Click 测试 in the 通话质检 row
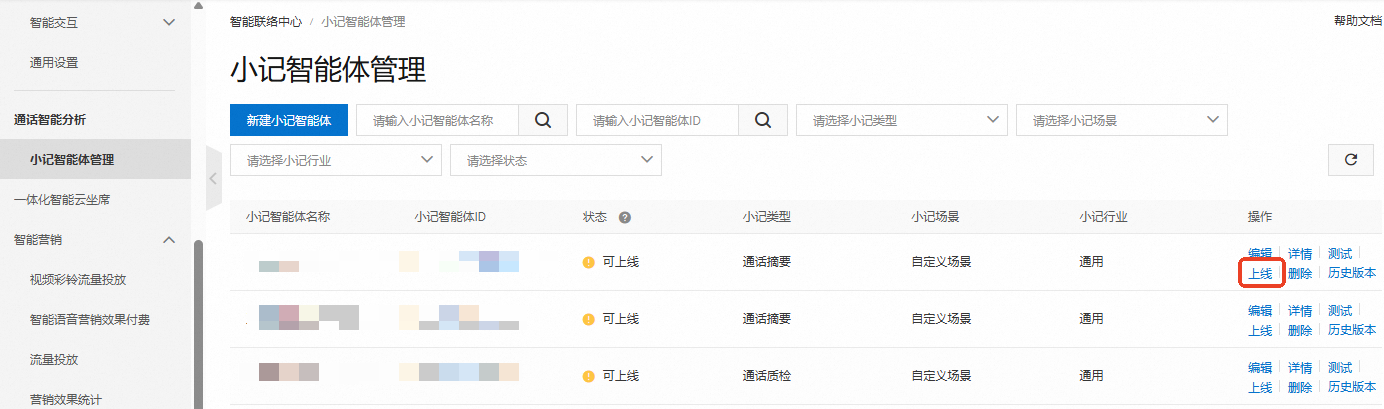The image size is (1384, 409). coord(1340,368)
